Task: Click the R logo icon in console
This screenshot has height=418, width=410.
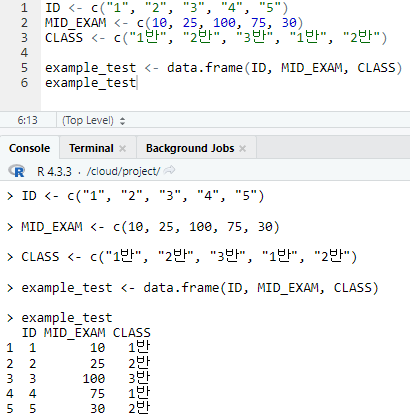Action: [17, 171]
